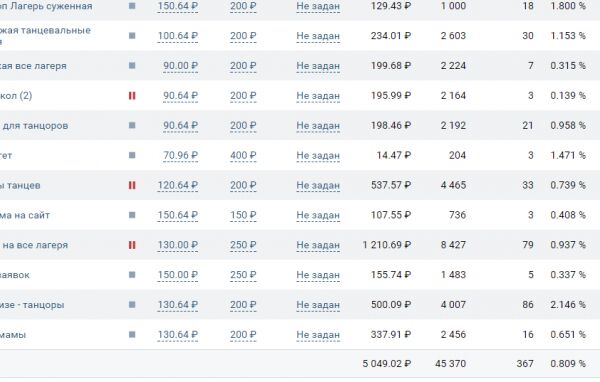Image resolution: width=600 pixels, height=382 pixels.
Task: Click the gray stop icon in the мамы row
Action: tap(132, 334)
